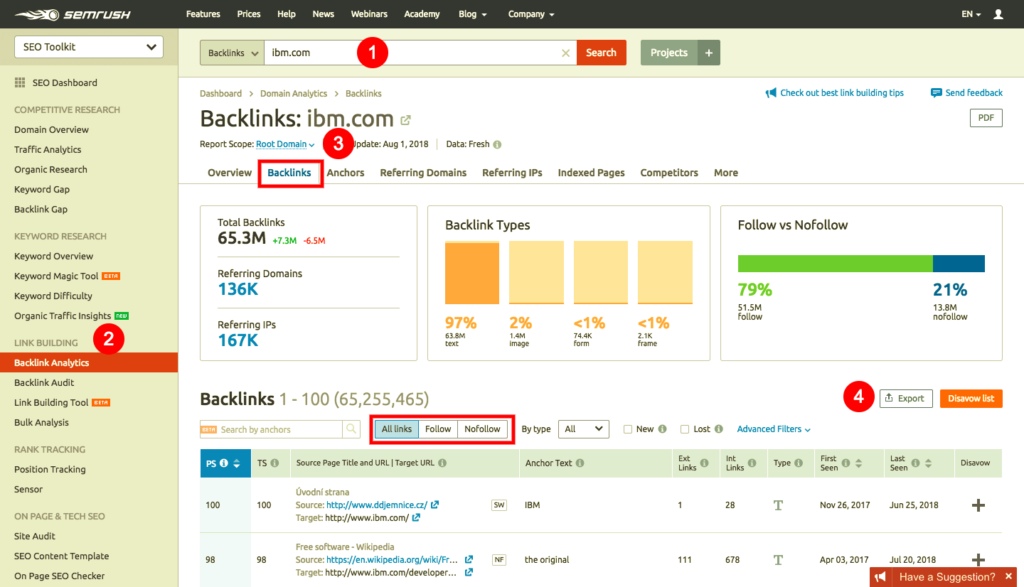This screenshot has width=1024, height=587.
Task: Click the disavow plus icon for ddjemnice.cz row
Action: (x=978, y=505)
